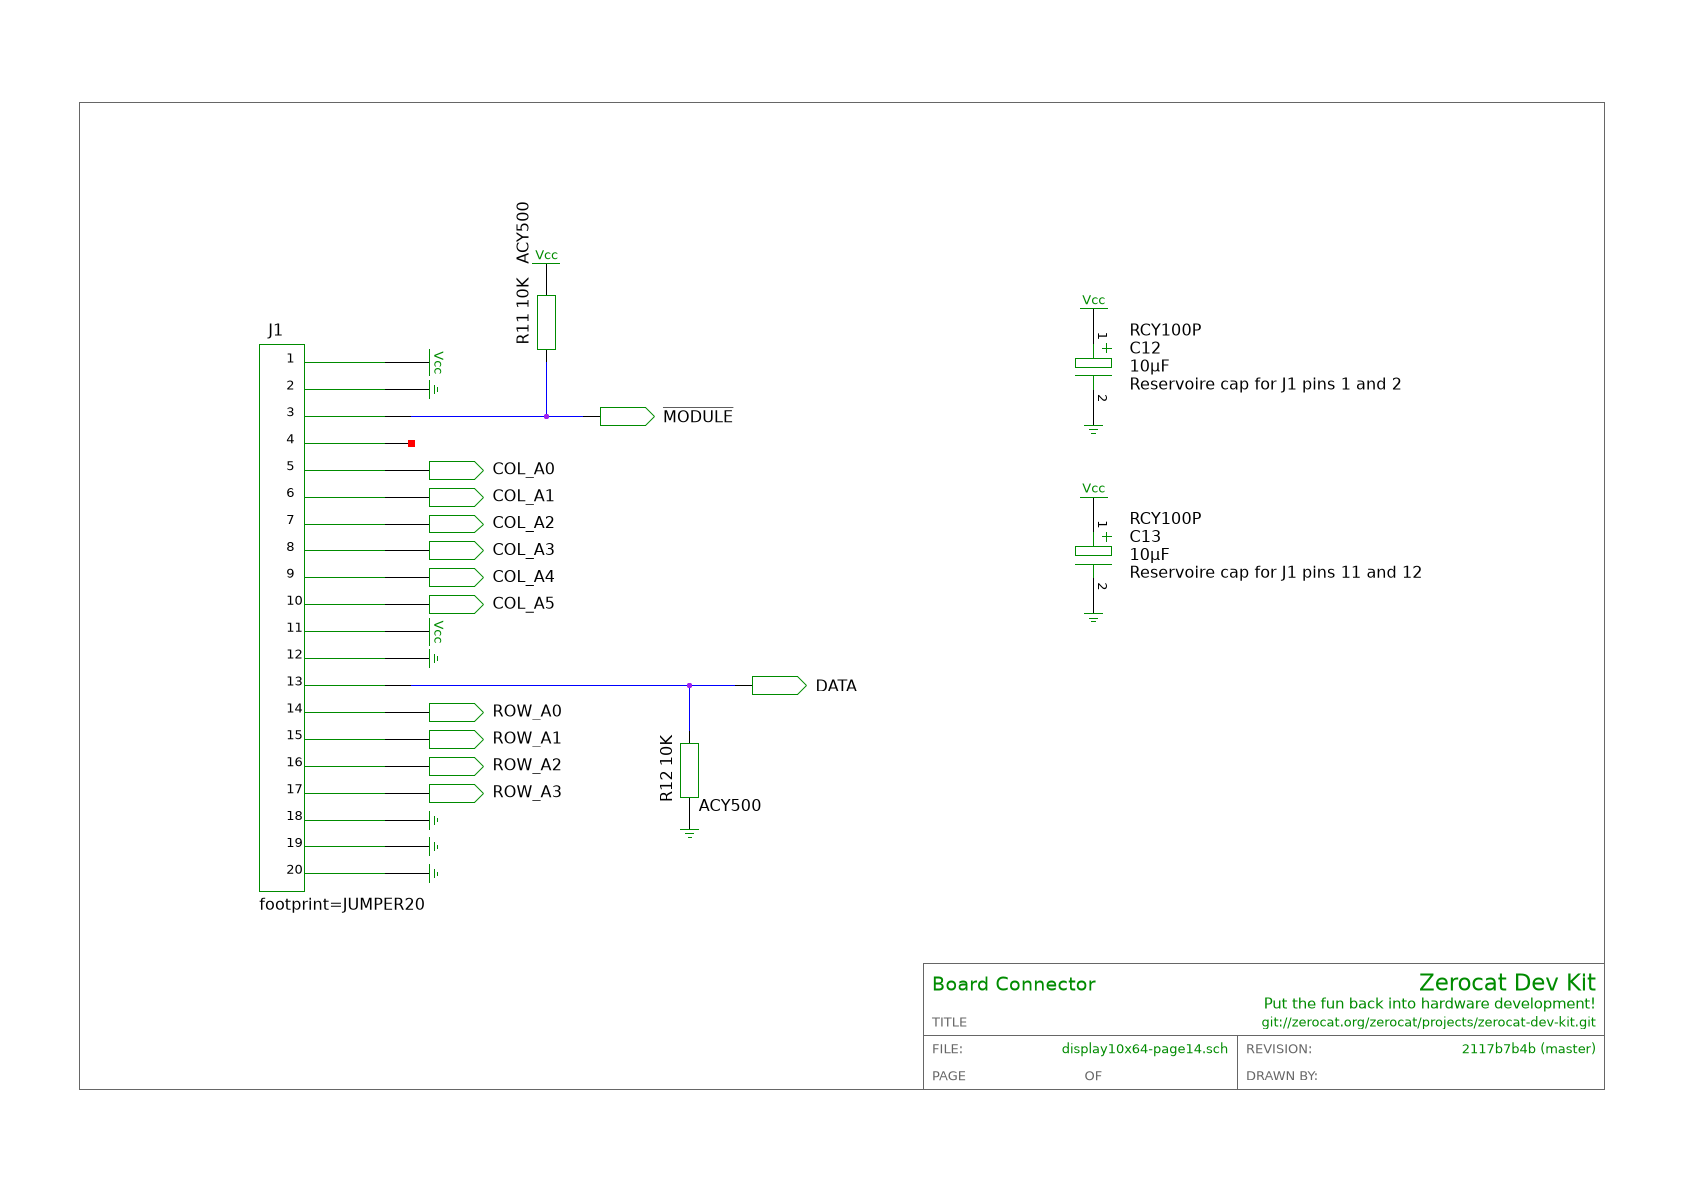Click the ground symbol at J1 pin 18
This screenshot has width=1684, height=1191.
click(x=434, y=820)
